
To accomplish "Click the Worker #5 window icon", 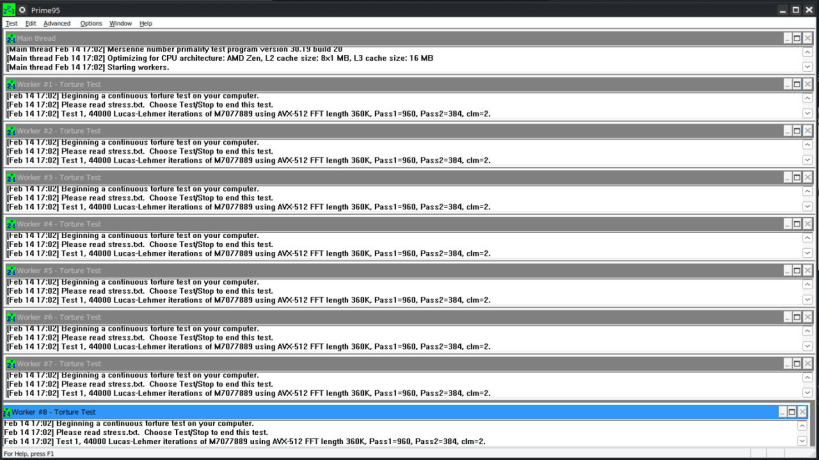I will point(11,270).
